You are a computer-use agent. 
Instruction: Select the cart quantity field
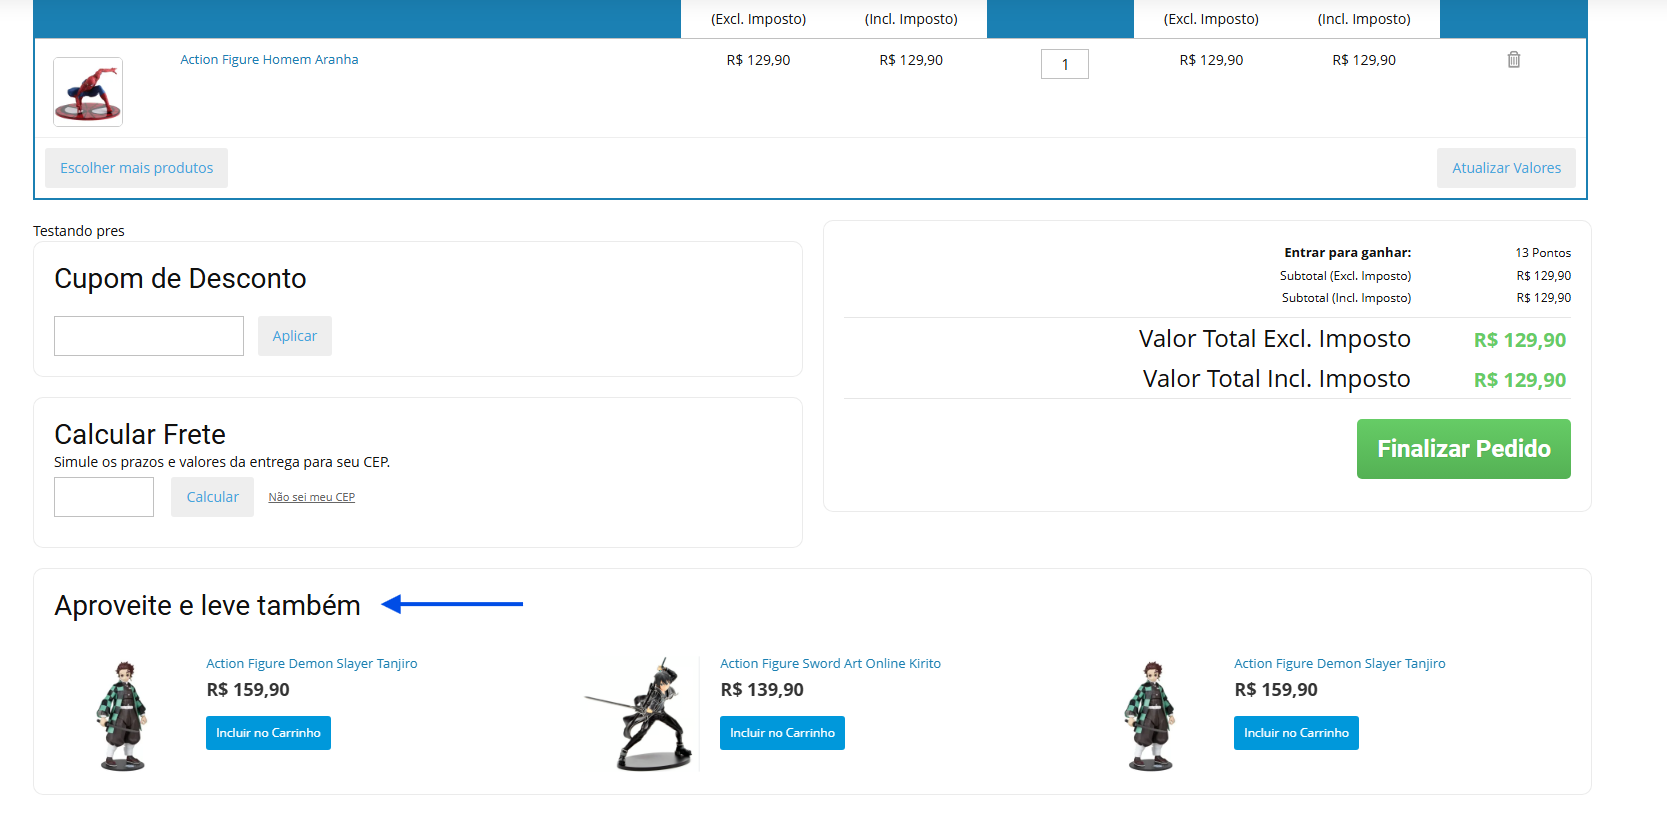[1064, 64]
